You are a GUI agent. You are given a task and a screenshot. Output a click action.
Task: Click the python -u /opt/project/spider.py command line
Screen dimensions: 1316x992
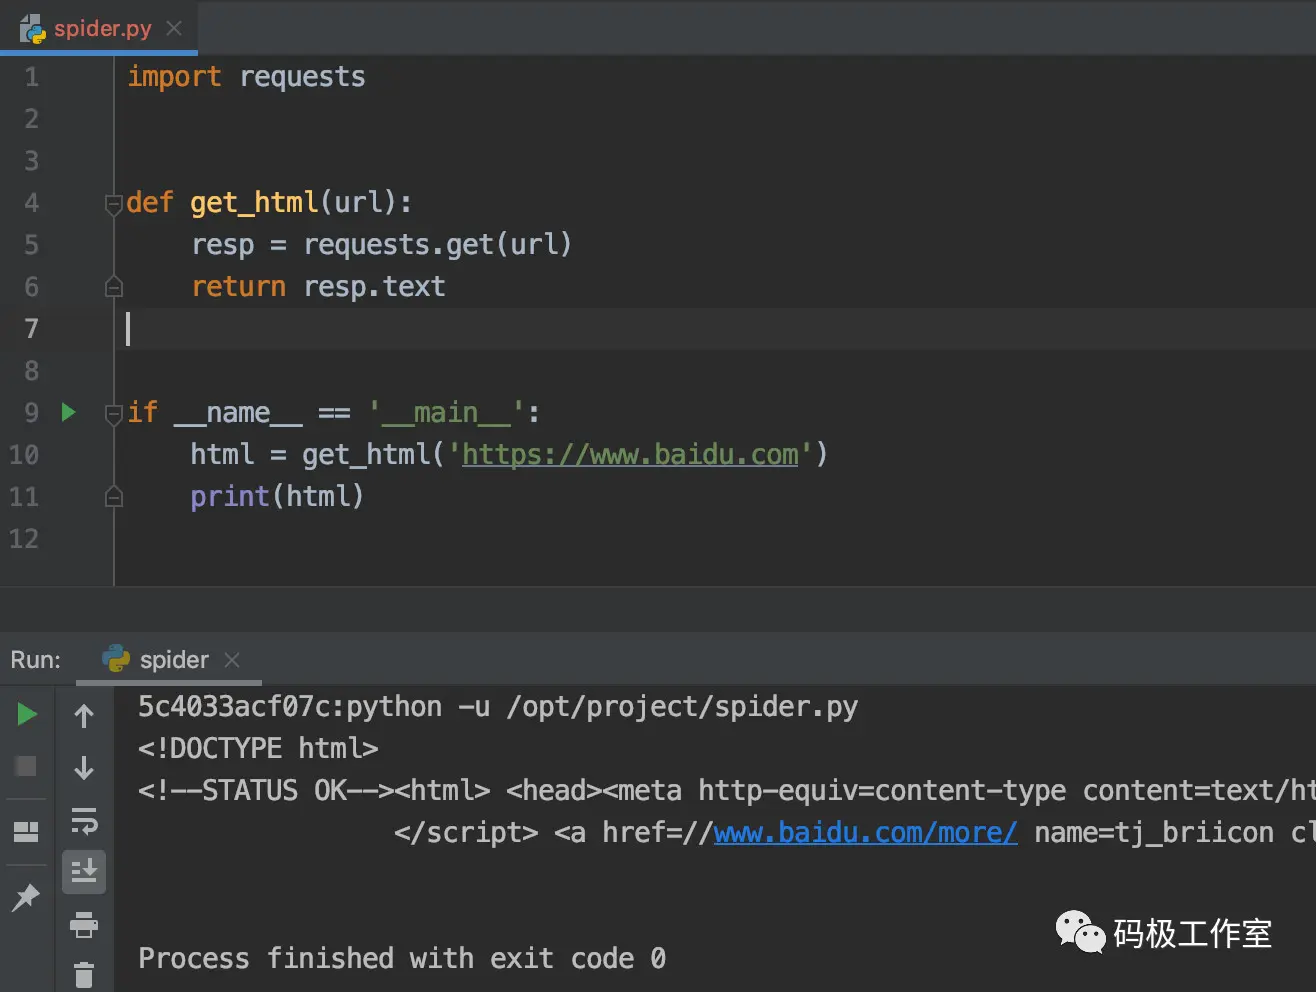498,707
